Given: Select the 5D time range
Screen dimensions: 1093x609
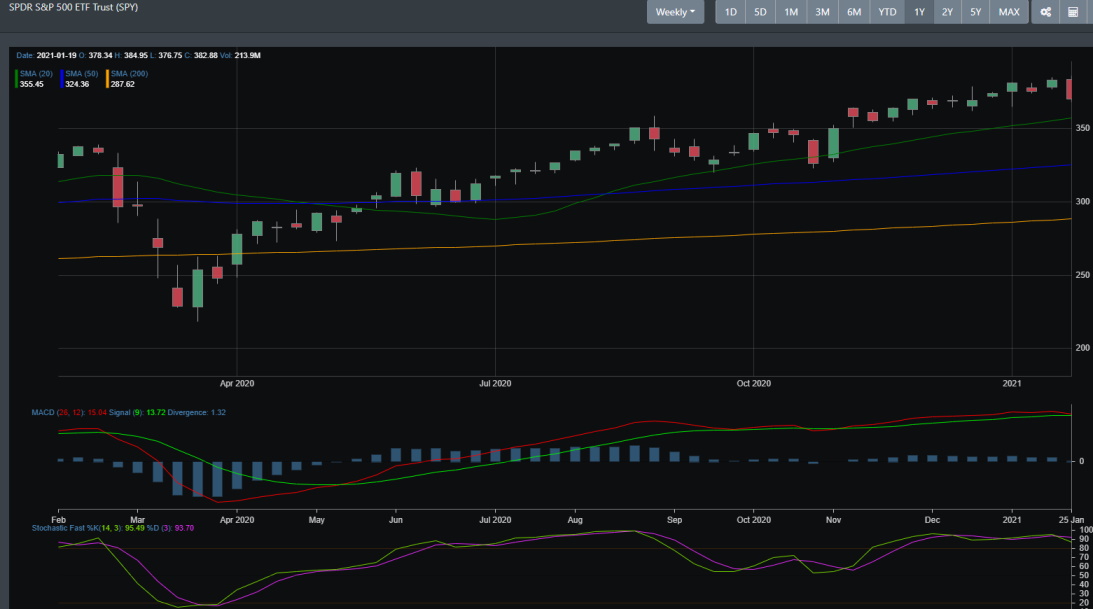Looking at the screenshot, I should pyautogui.click(x=760, y=12).
